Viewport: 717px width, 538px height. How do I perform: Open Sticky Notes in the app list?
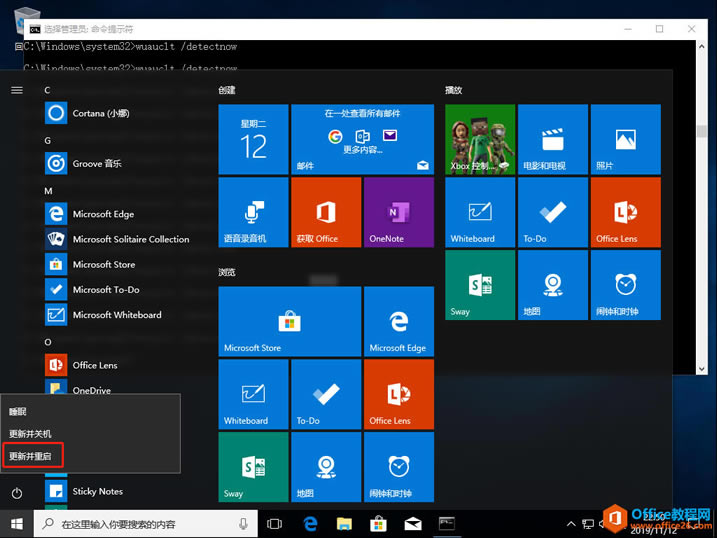(x=84, y=491)
